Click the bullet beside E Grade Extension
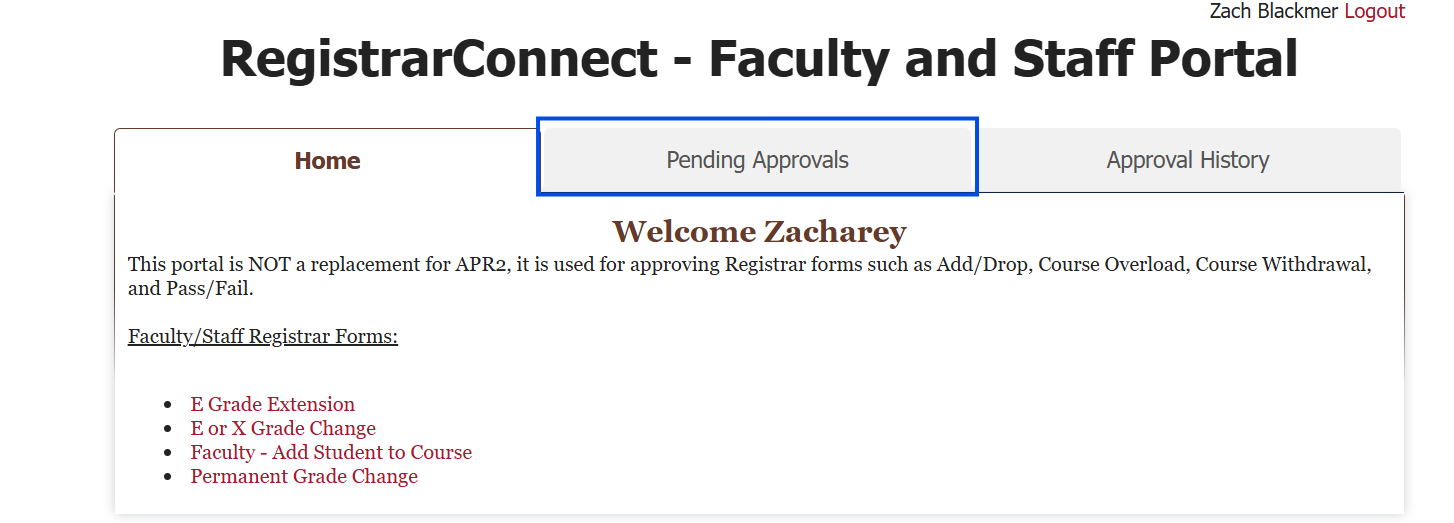1454x523 pixels. [168, 406]
